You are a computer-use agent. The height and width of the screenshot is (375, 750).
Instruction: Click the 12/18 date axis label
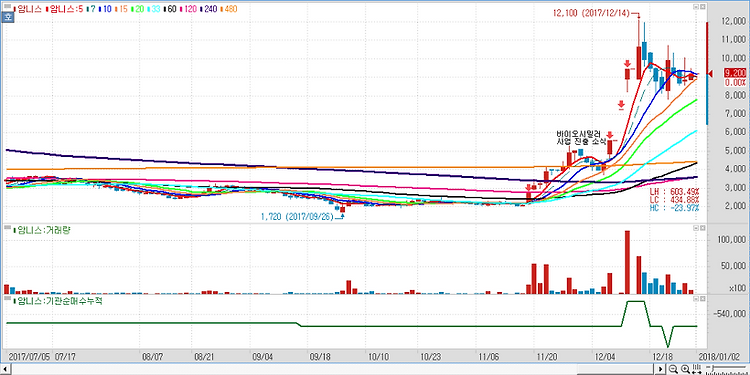pyautogui.click(x=663, y=357)
